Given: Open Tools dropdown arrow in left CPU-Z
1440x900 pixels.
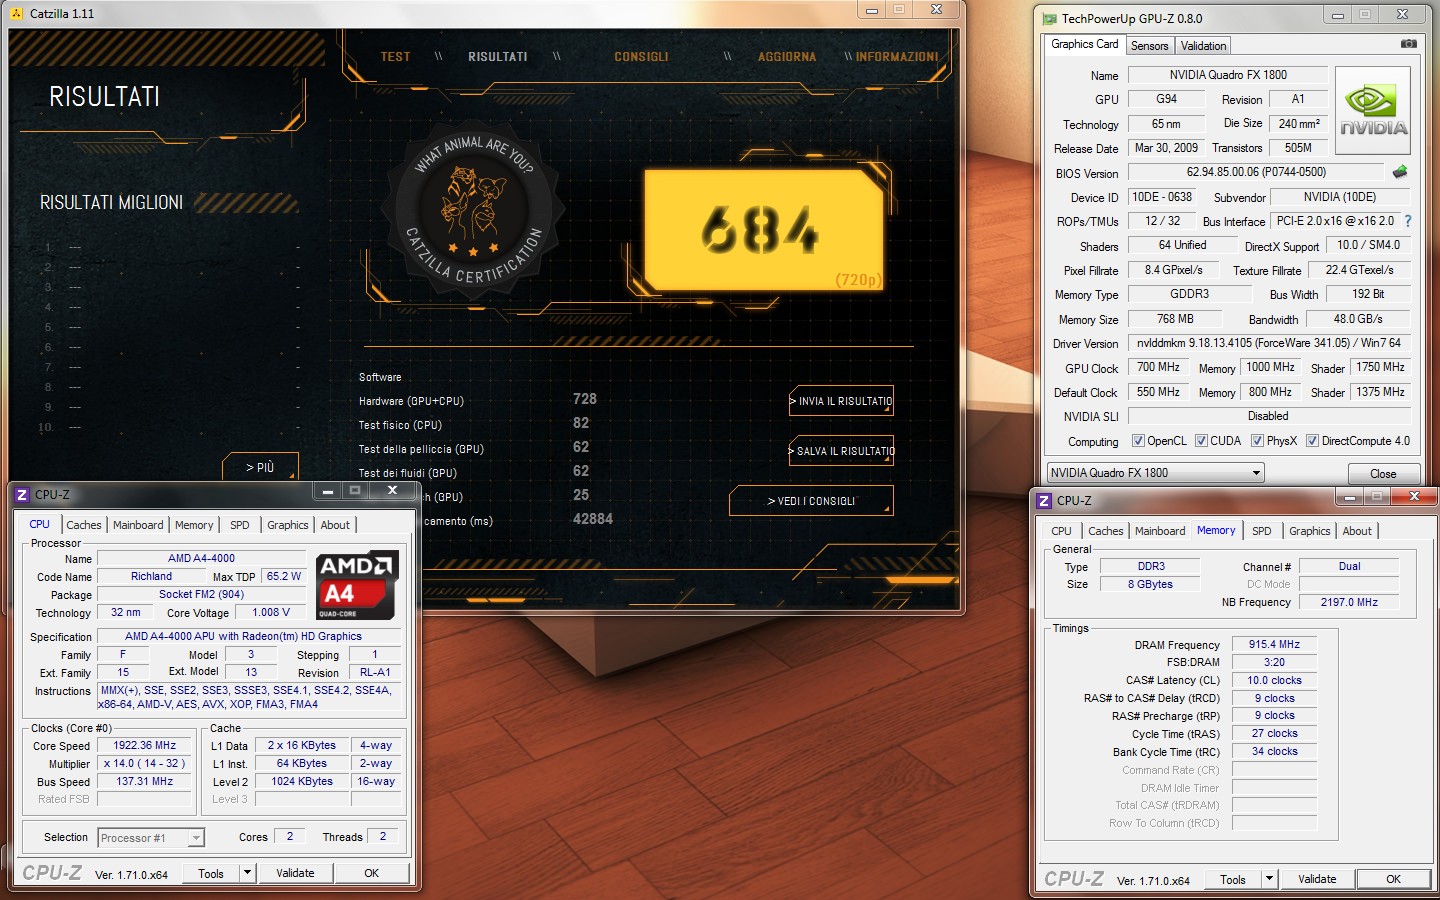Looking at the screenshot, I should click(x=247, y=873).
